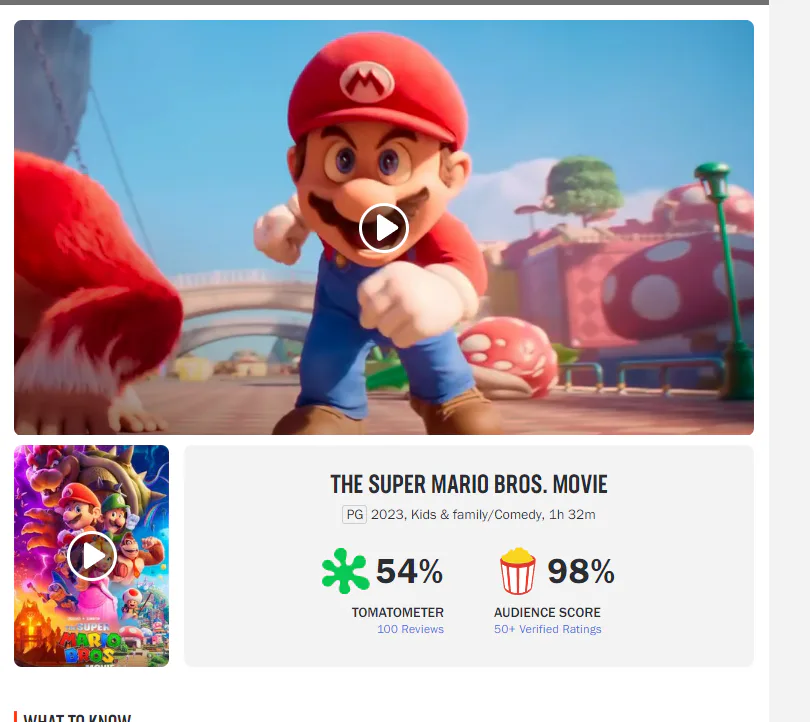
Task: Click the 54% Tomatometer score
Action: click(x=409, y=571)
